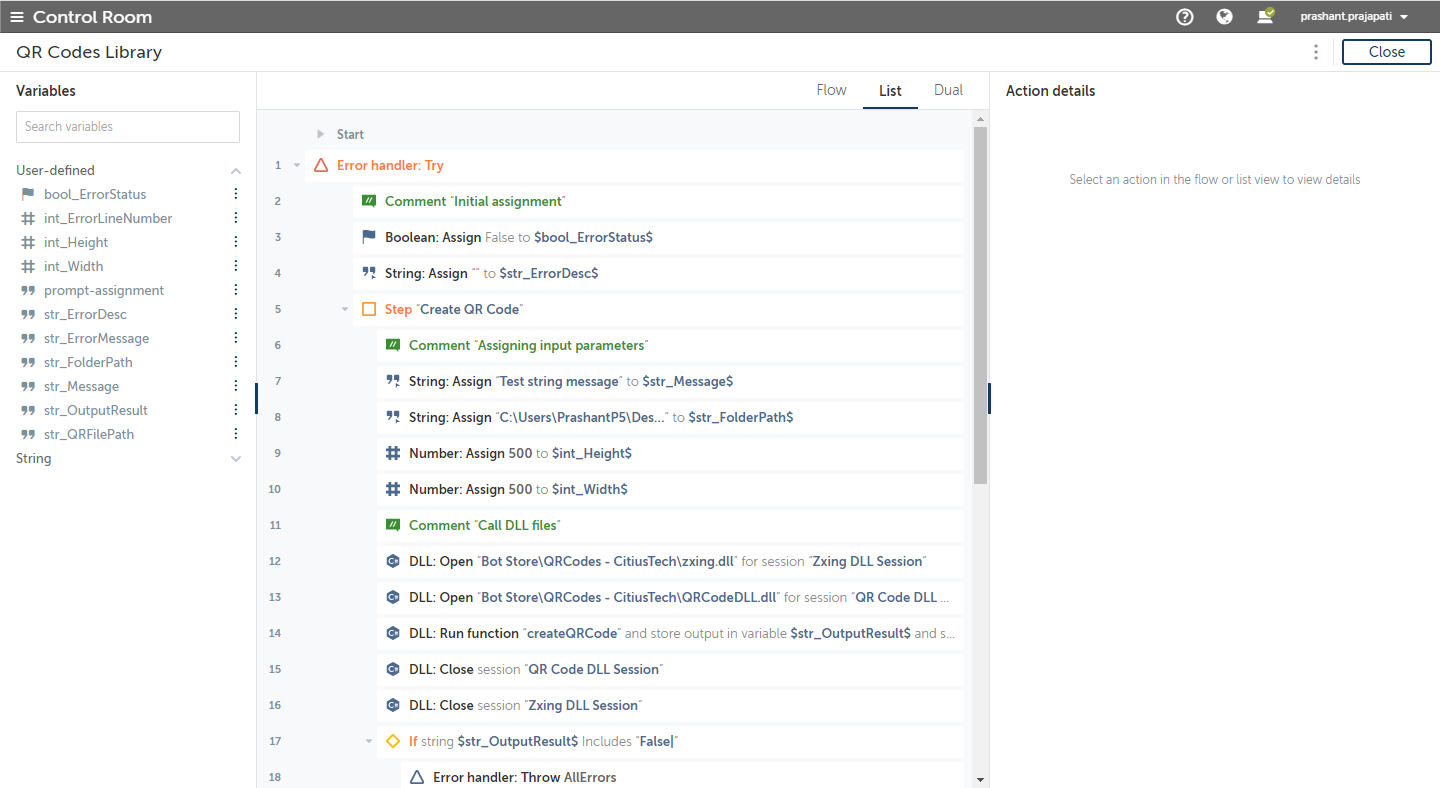Open the three-dot menu next to Close
This screenshot has width=1440, height=788.
pos(1316,52)
